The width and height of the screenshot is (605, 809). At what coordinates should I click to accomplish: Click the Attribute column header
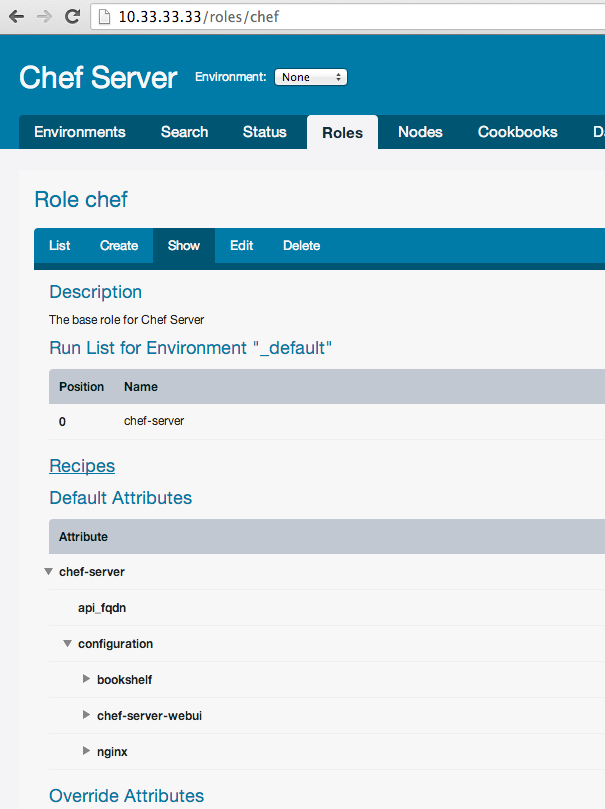tap(83, 537)
